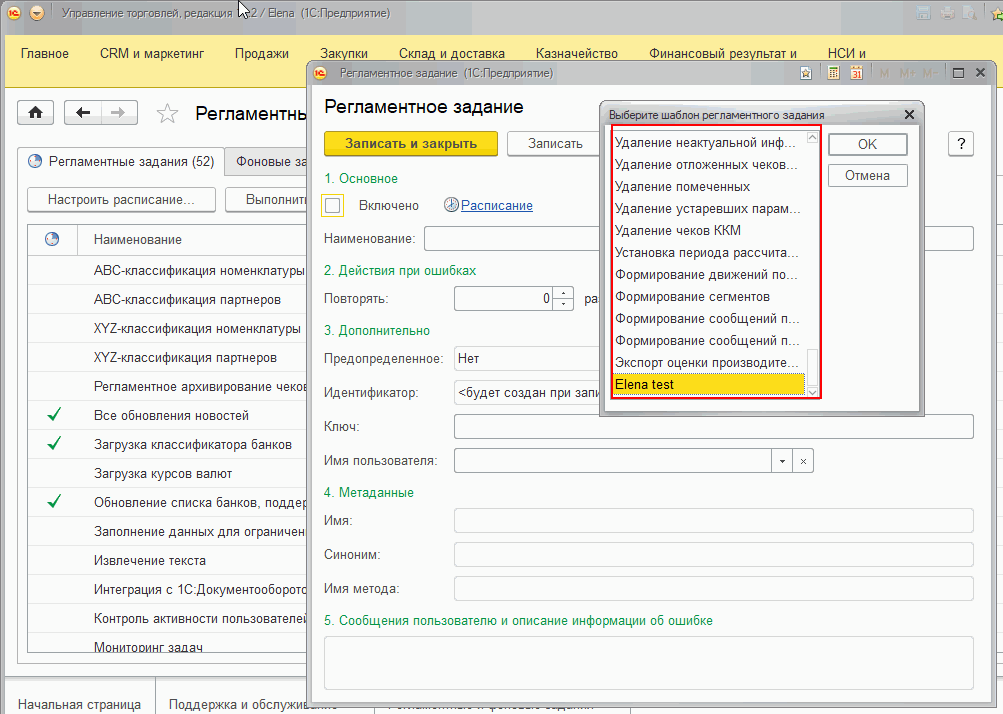Select Удаление чеков ККМ template
Image resolution: width=1003 pixels, height=714 pixels.
click(709, 230)
